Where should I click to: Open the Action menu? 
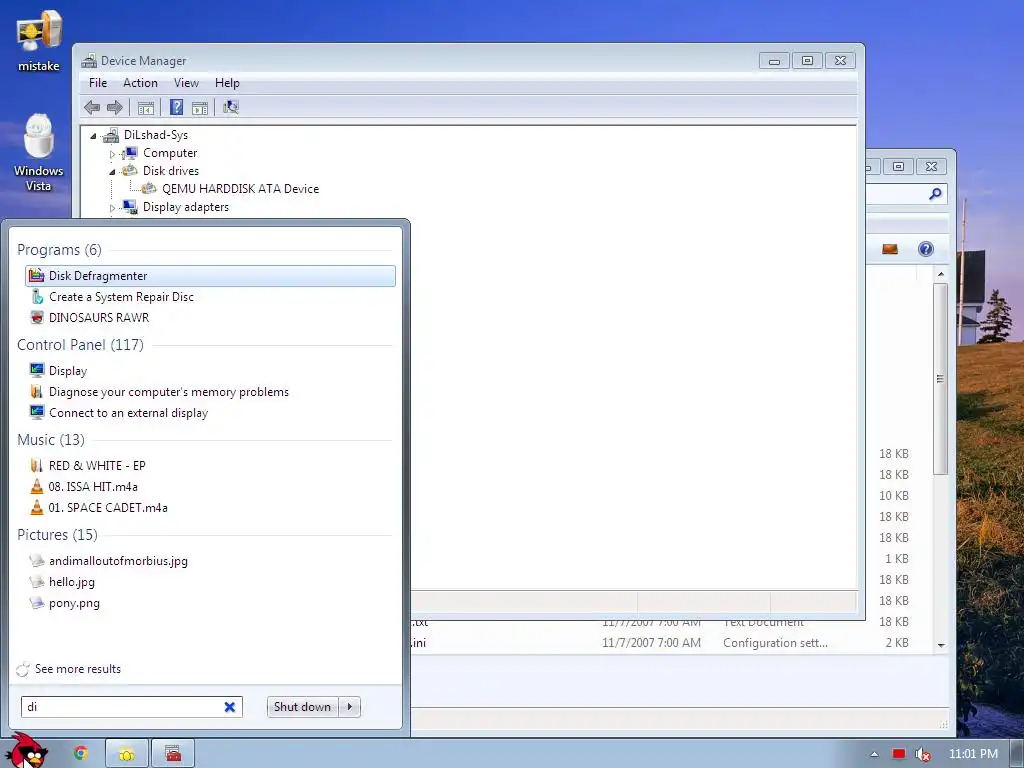[x=140, y=83]
